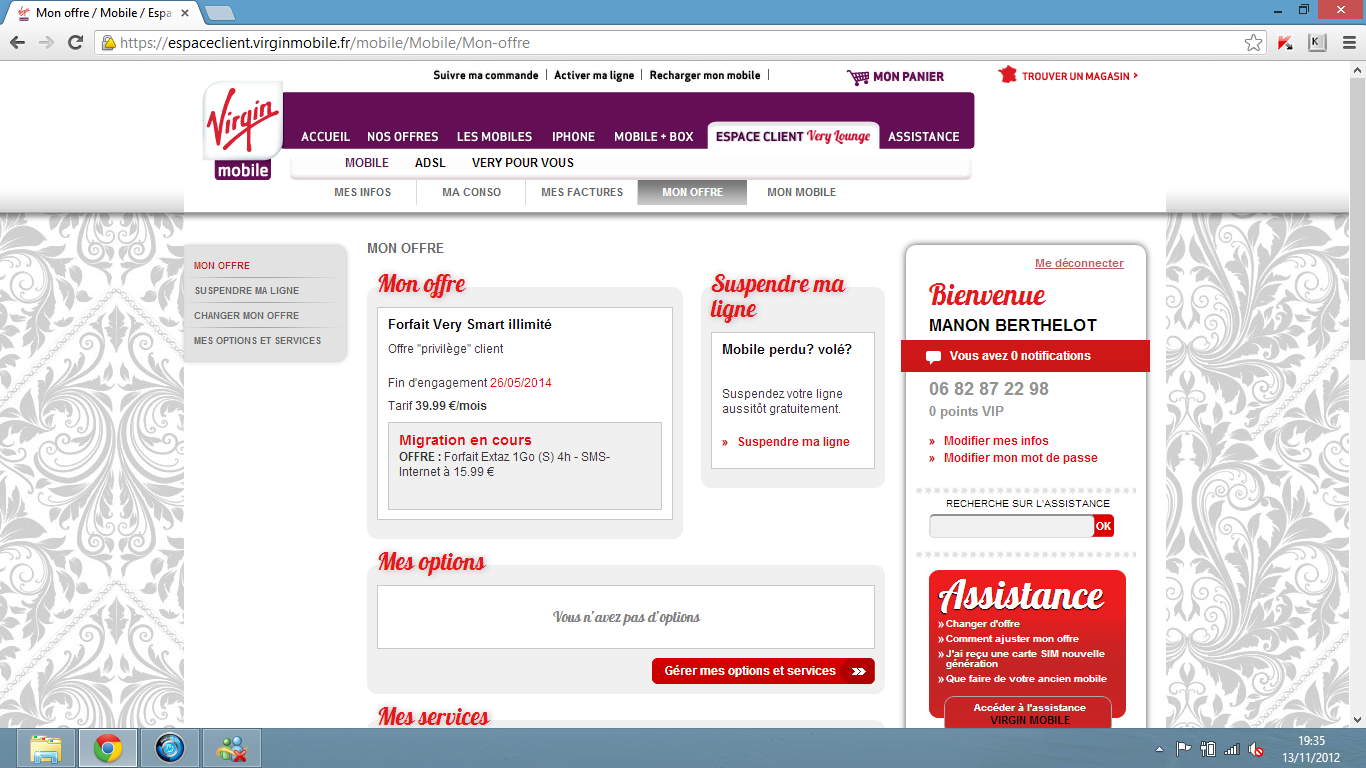Open the Chrome menu icon
Image resolution: width=1366 pixels, height=768 pixels.
pos(1348,43)
